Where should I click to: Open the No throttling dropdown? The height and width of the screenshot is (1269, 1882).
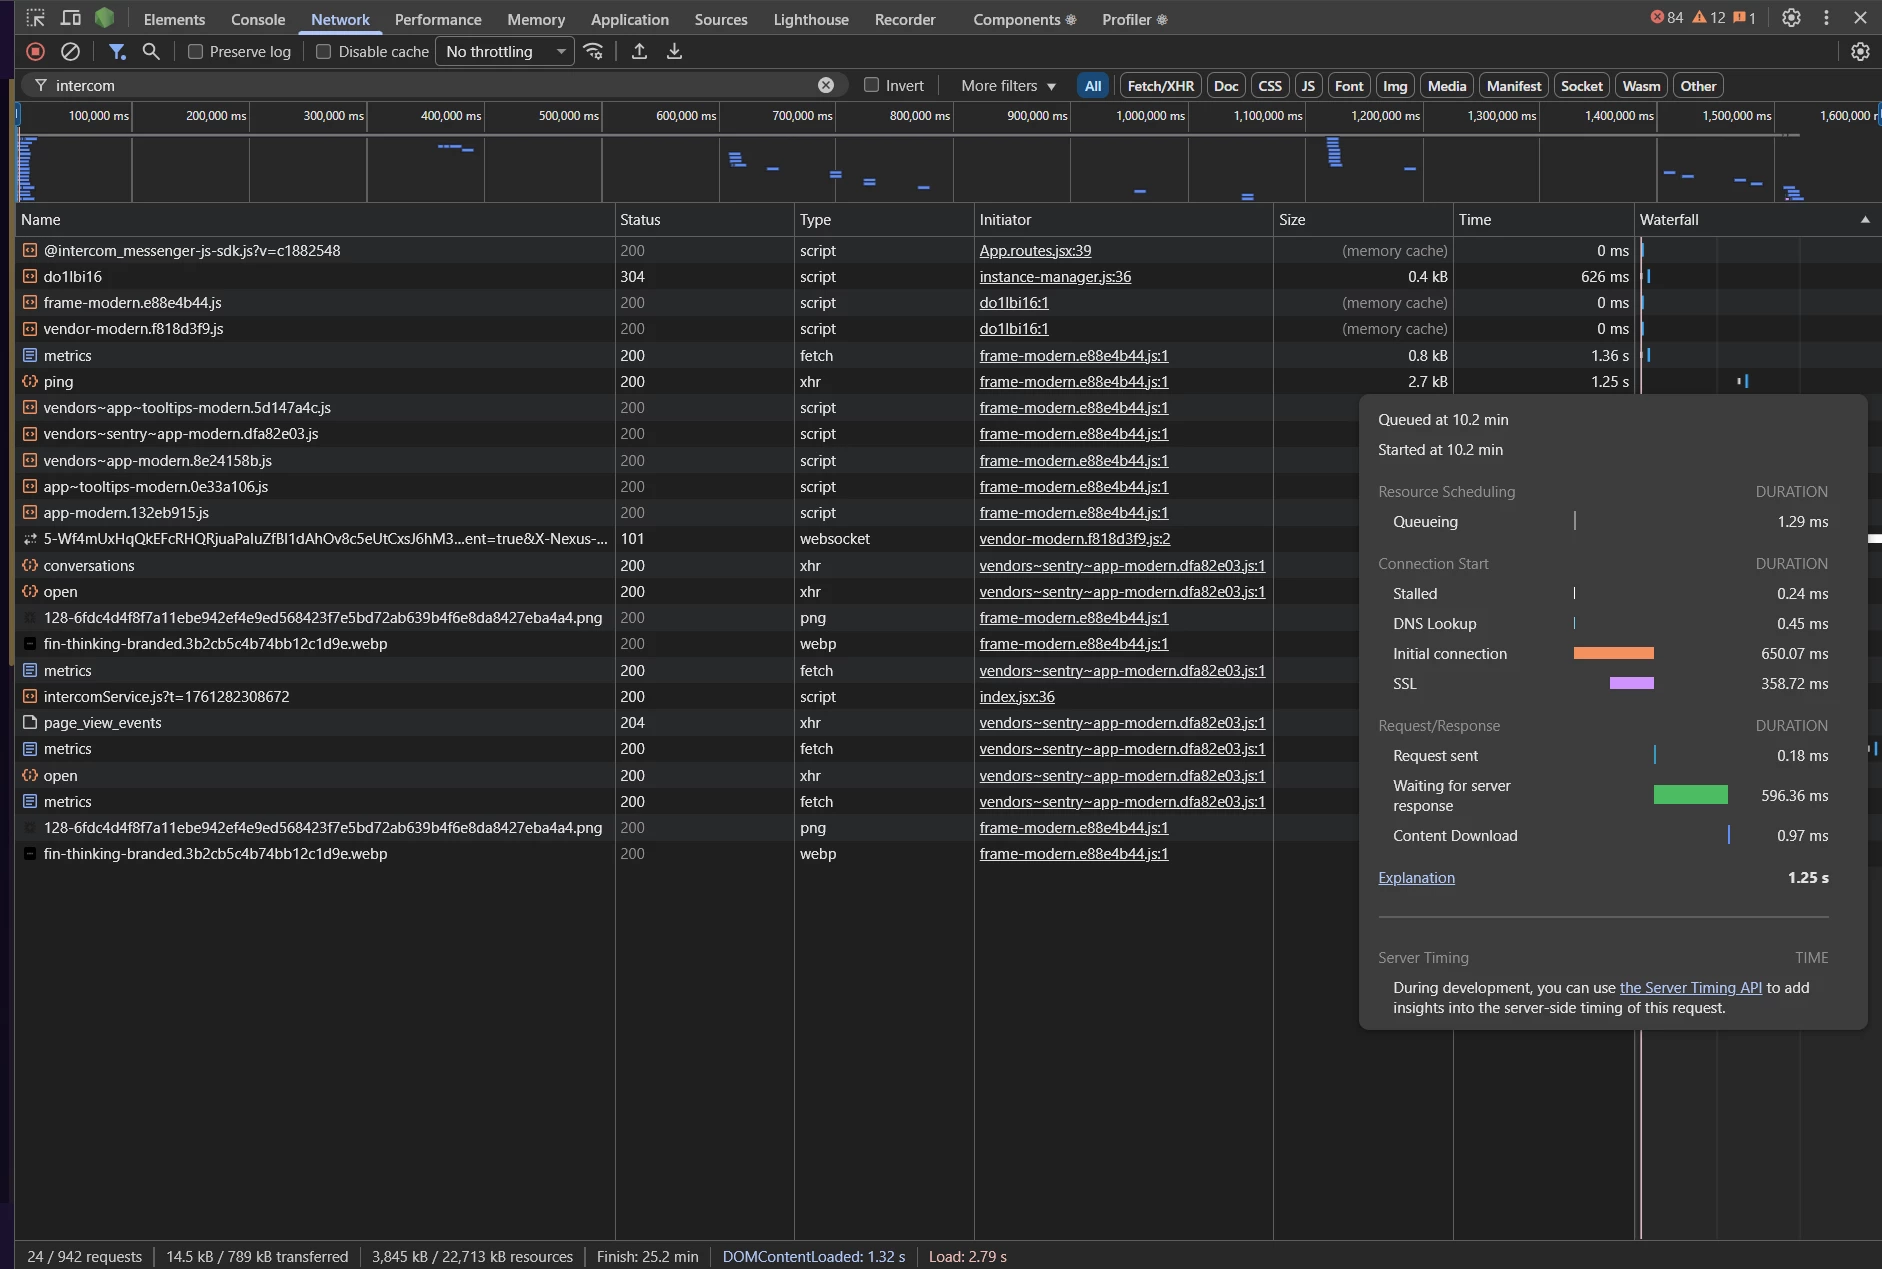pos(504,52)
